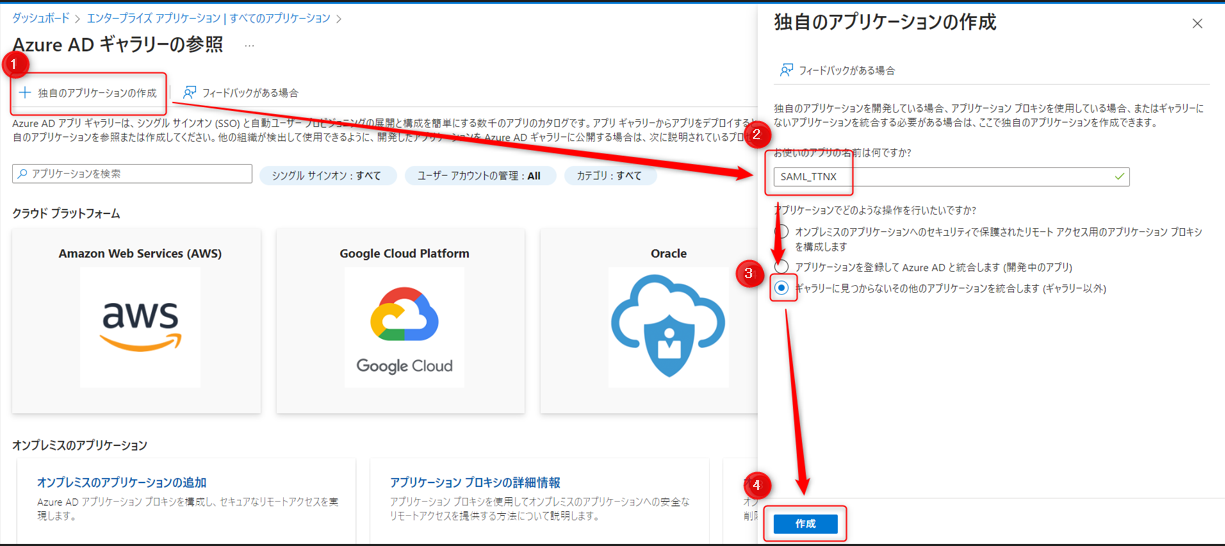Click the search magnifier icon

click(23, 174)
